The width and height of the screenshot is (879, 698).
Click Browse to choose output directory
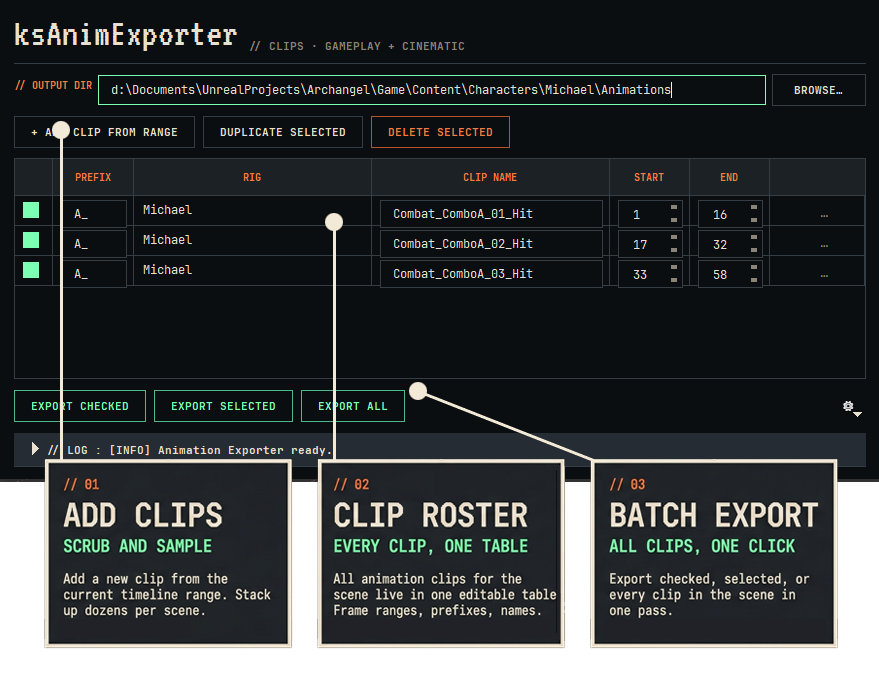(818, 90)
